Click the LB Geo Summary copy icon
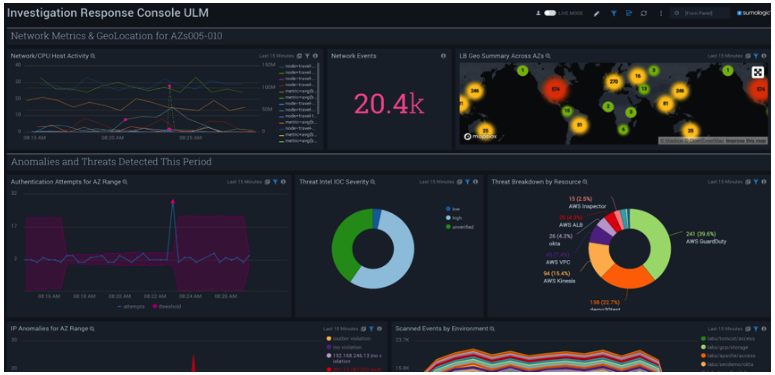The height and width of the screenshot is (375, 775). [x=748, y=56]
